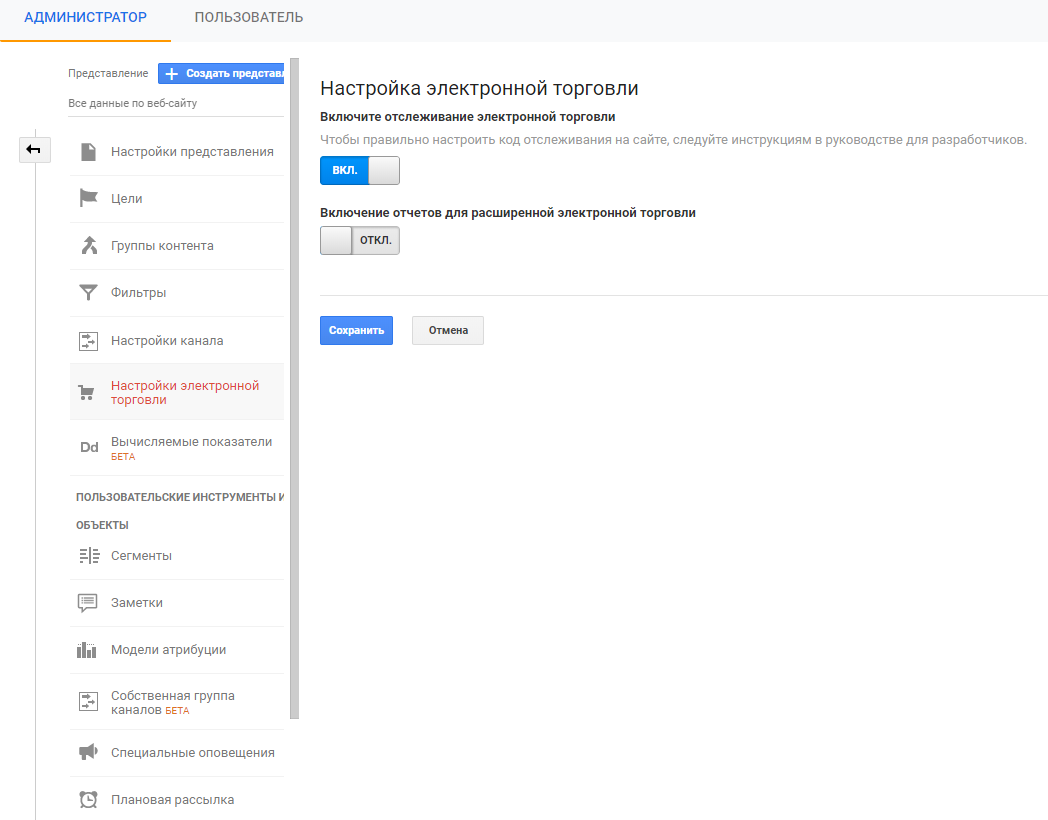This screenshot has height=820, width=1048.
Task: Click the document icon for Настройки представления
Action: [89, 152]
